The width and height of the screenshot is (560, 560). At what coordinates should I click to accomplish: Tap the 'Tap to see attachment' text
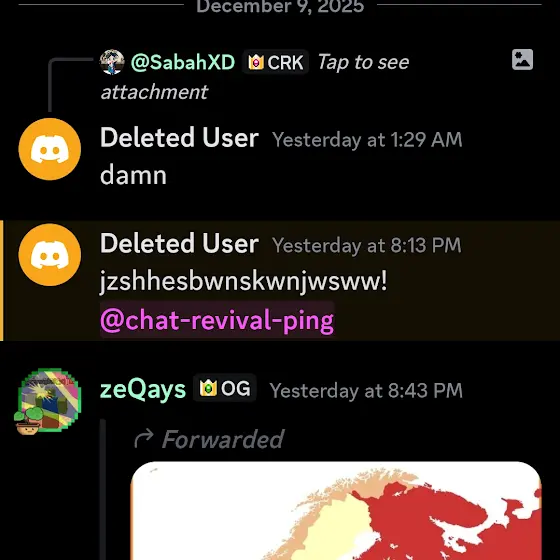(x=255, y=77)
